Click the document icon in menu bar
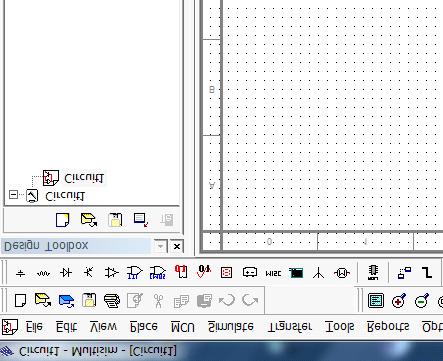Image resolution: width=443 pixels, height=361 pixels. pyautogui.click(x=10, y=327)
